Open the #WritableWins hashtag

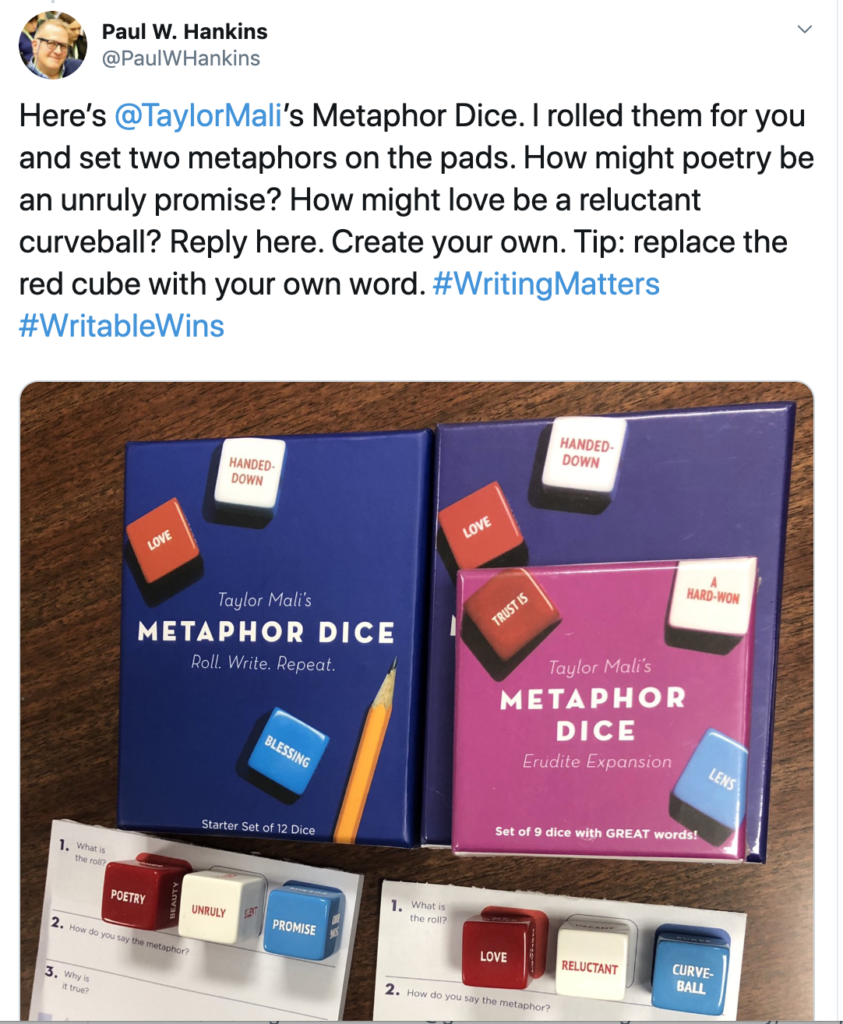pos(121,326)
